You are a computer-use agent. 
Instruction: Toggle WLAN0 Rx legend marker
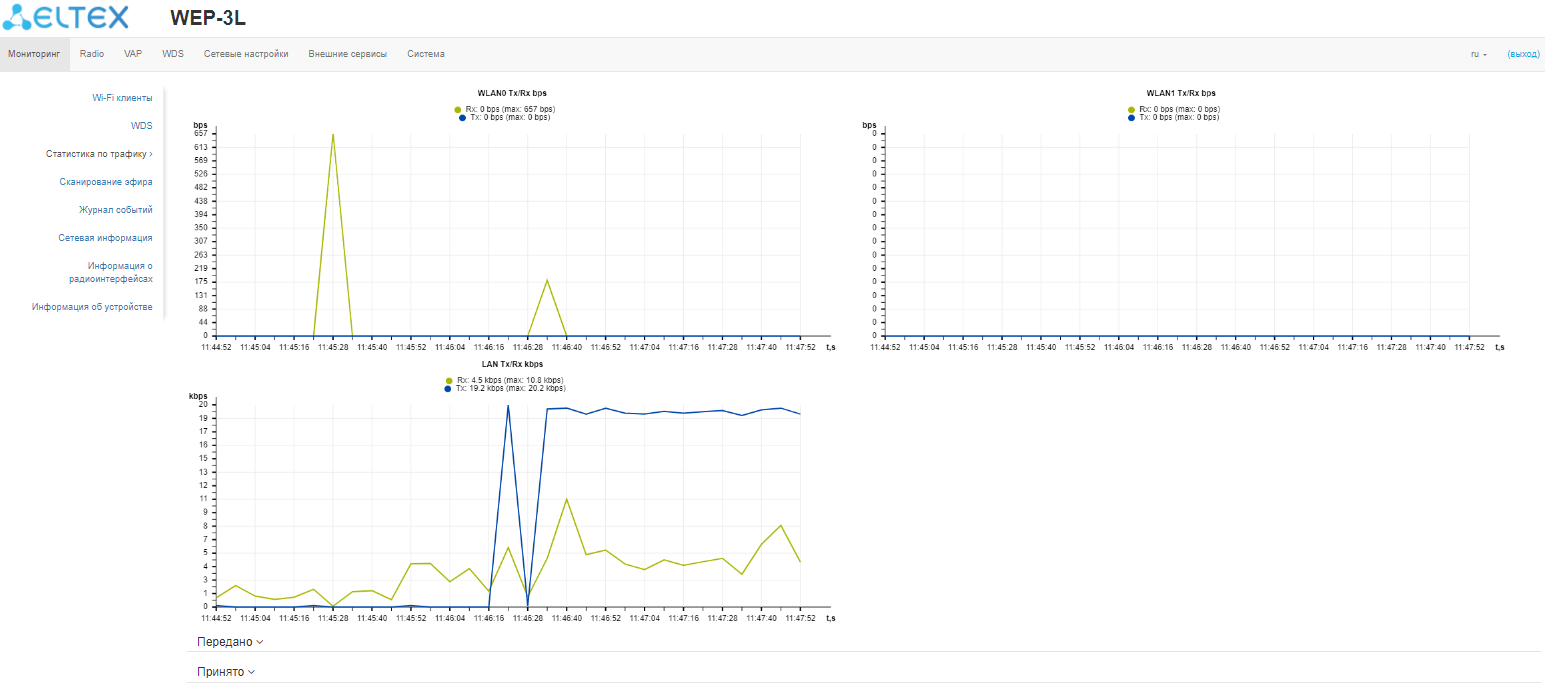[x=458, y=109]
